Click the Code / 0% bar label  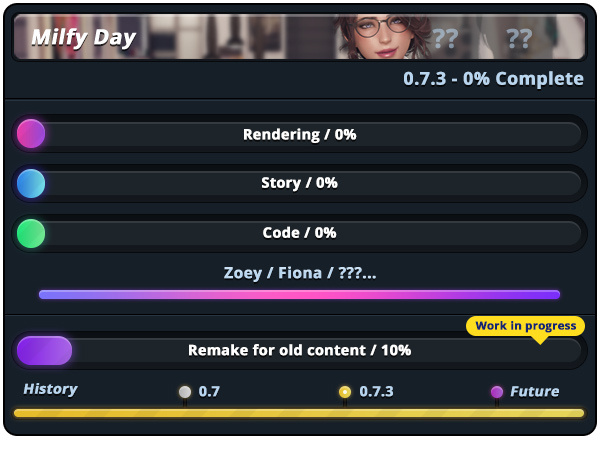(x=300, y=233)
